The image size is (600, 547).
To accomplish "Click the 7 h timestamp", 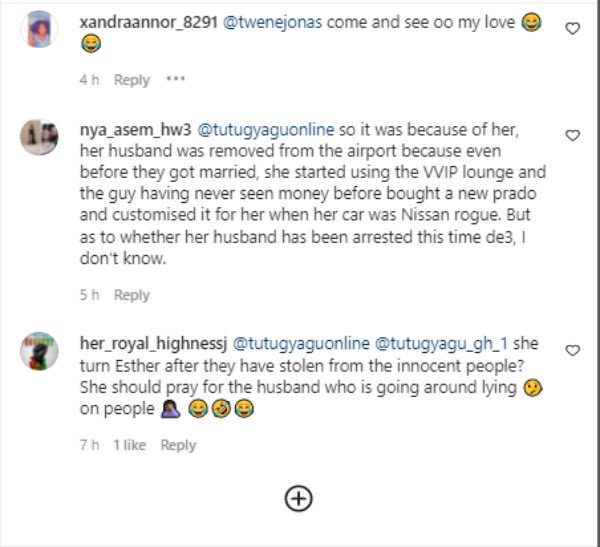I will click(x=90, y=445).
